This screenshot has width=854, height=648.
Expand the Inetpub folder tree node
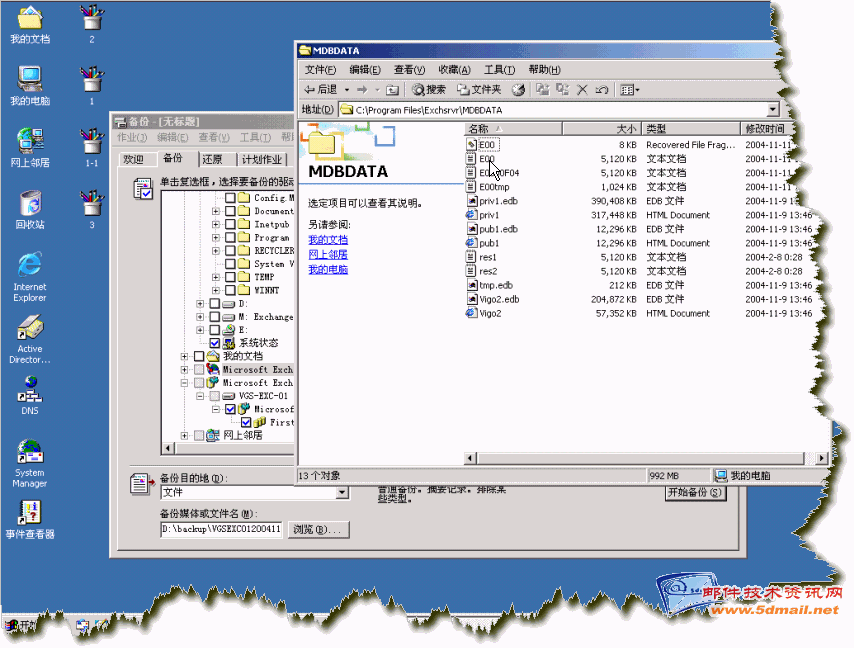pos(215,225)
